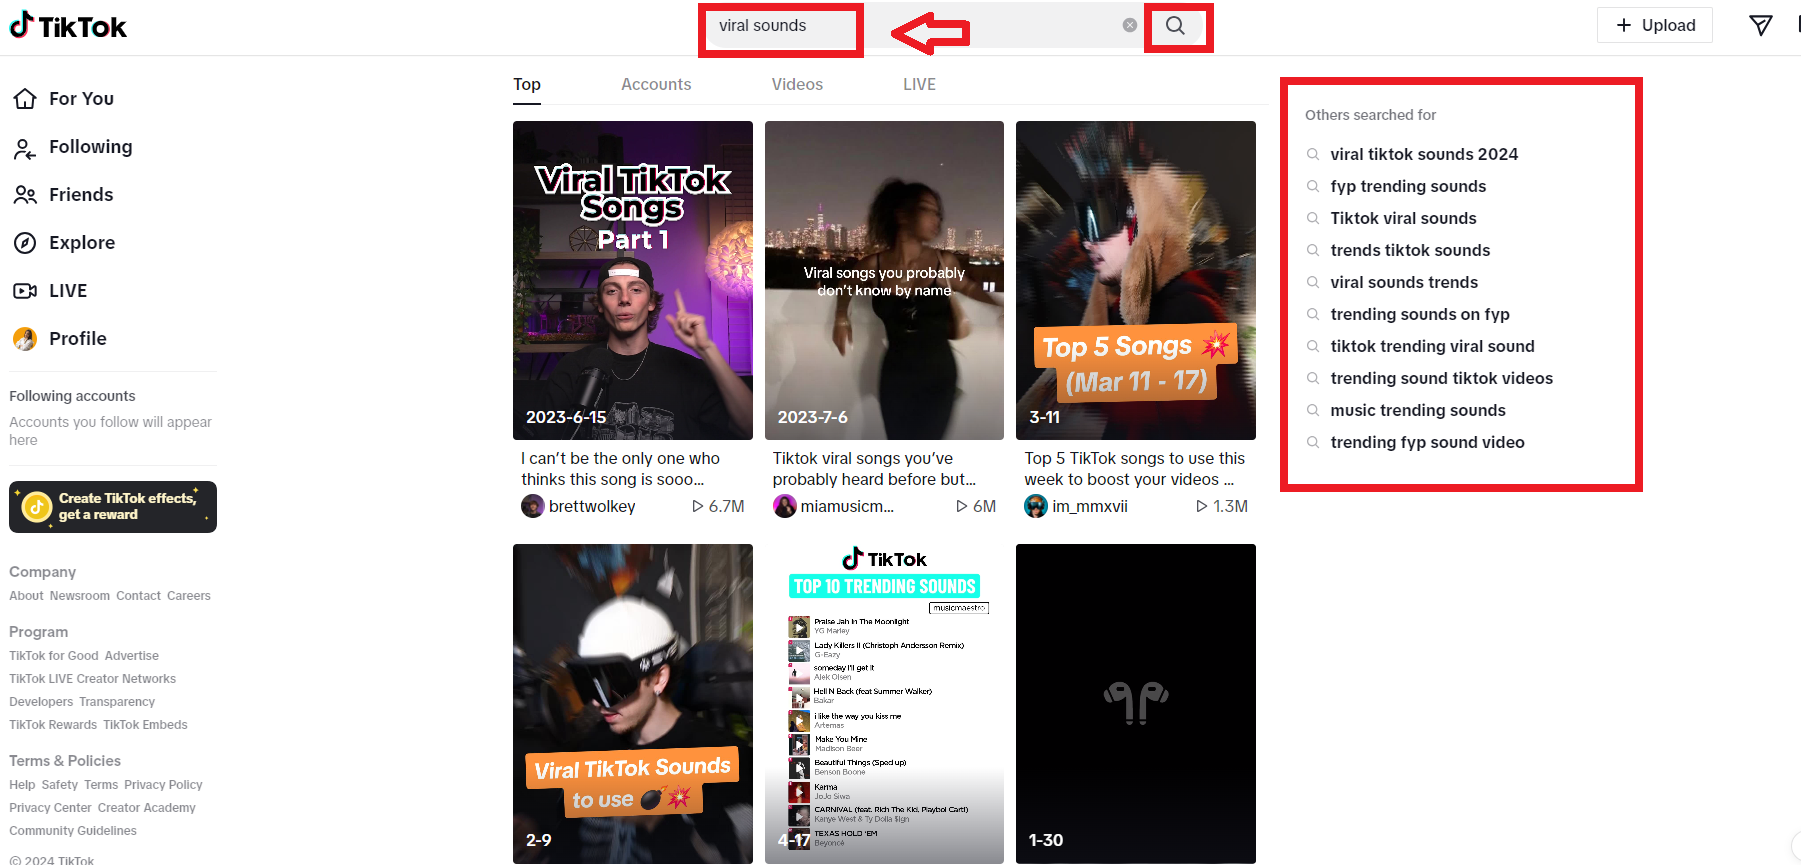Open the Newsroom link
The height and width of the screenshot is (865, 1801).
pyautogui.click(x=80, y=596)
